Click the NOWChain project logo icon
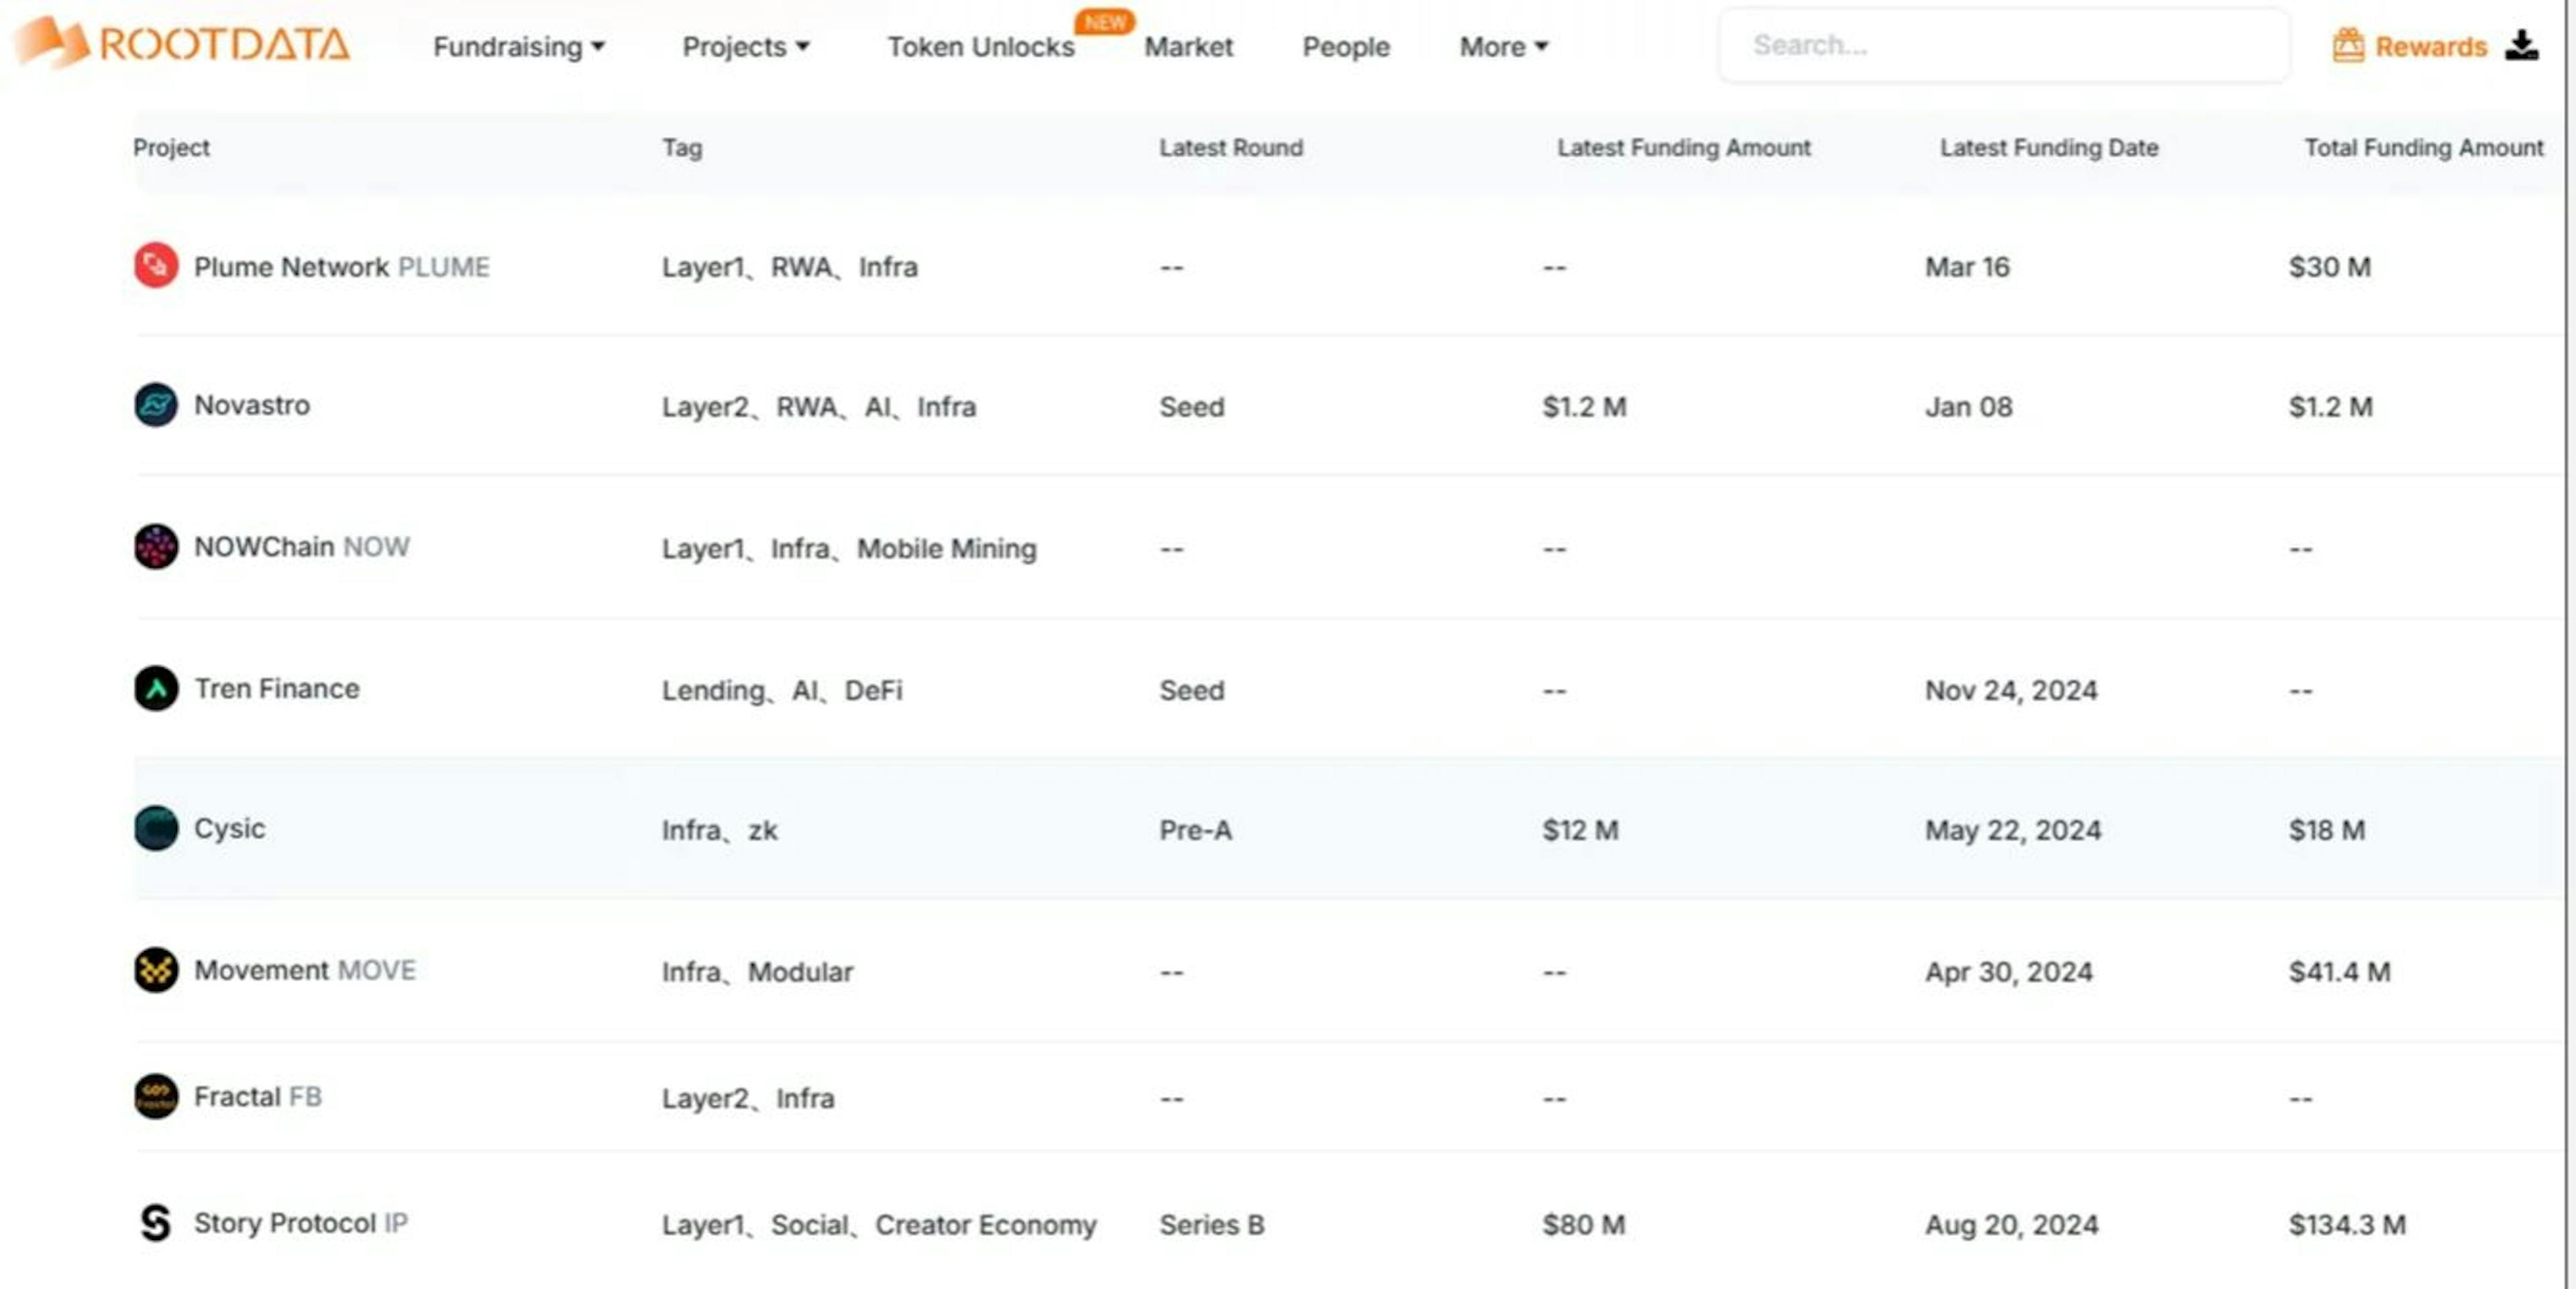Screen dimensions: 2576x1289 pos(156,547)
